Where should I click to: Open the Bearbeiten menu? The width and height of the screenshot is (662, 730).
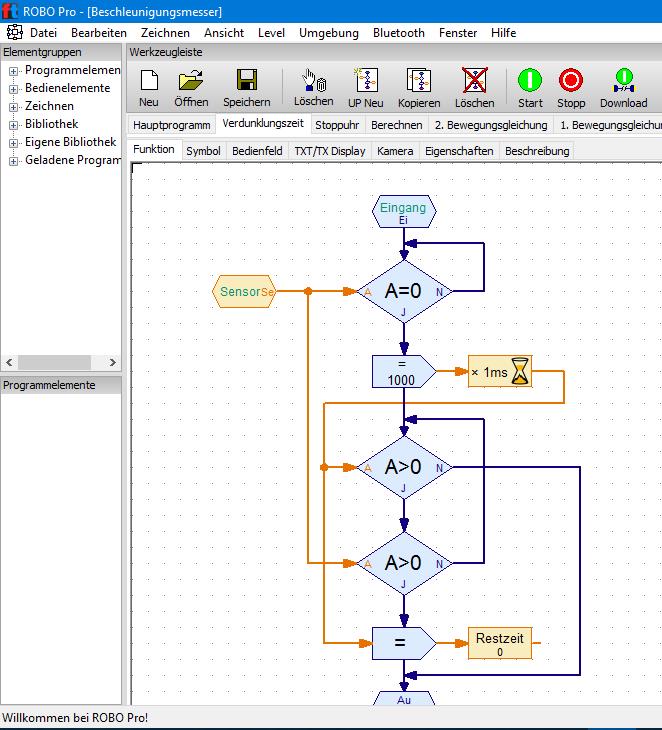tap(99, 33)
